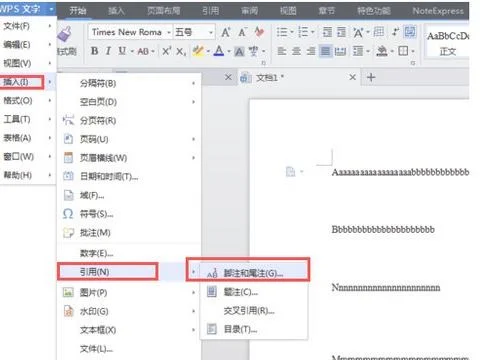This screenshot has height=360, width=480.
Task: Switch to the 页面布局 ribbon tab
Action: coord(164,11)
